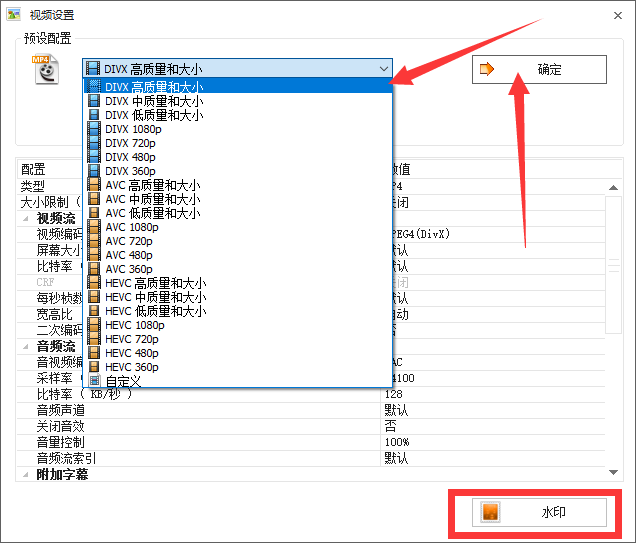Select AVC 高质量和大小 preset
636x543 pixels.
(x=238, y=185)
